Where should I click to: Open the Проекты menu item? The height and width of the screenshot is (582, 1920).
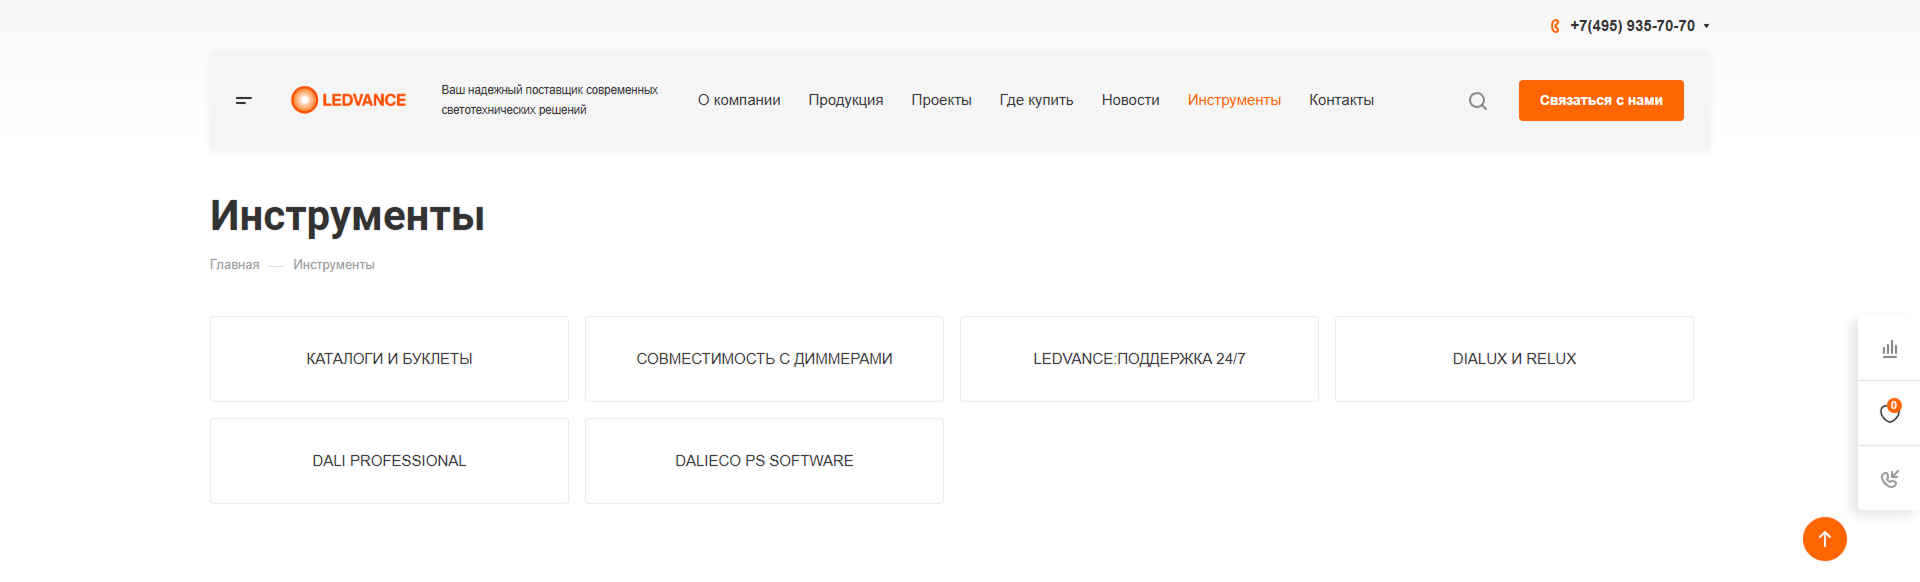941,100
